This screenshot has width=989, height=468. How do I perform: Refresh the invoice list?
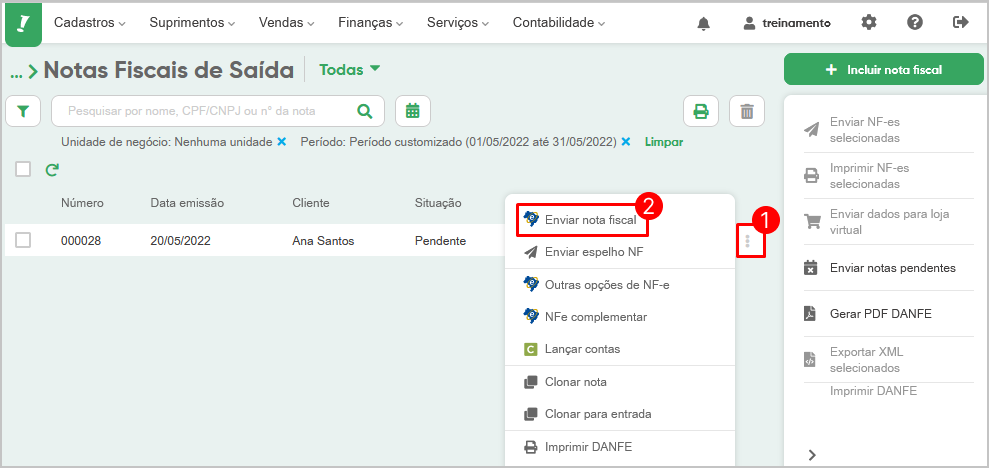[52, 170]
